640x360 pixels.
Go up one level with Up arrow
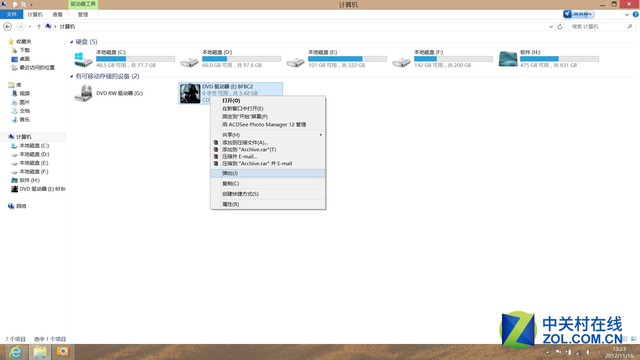coord(39,27)
